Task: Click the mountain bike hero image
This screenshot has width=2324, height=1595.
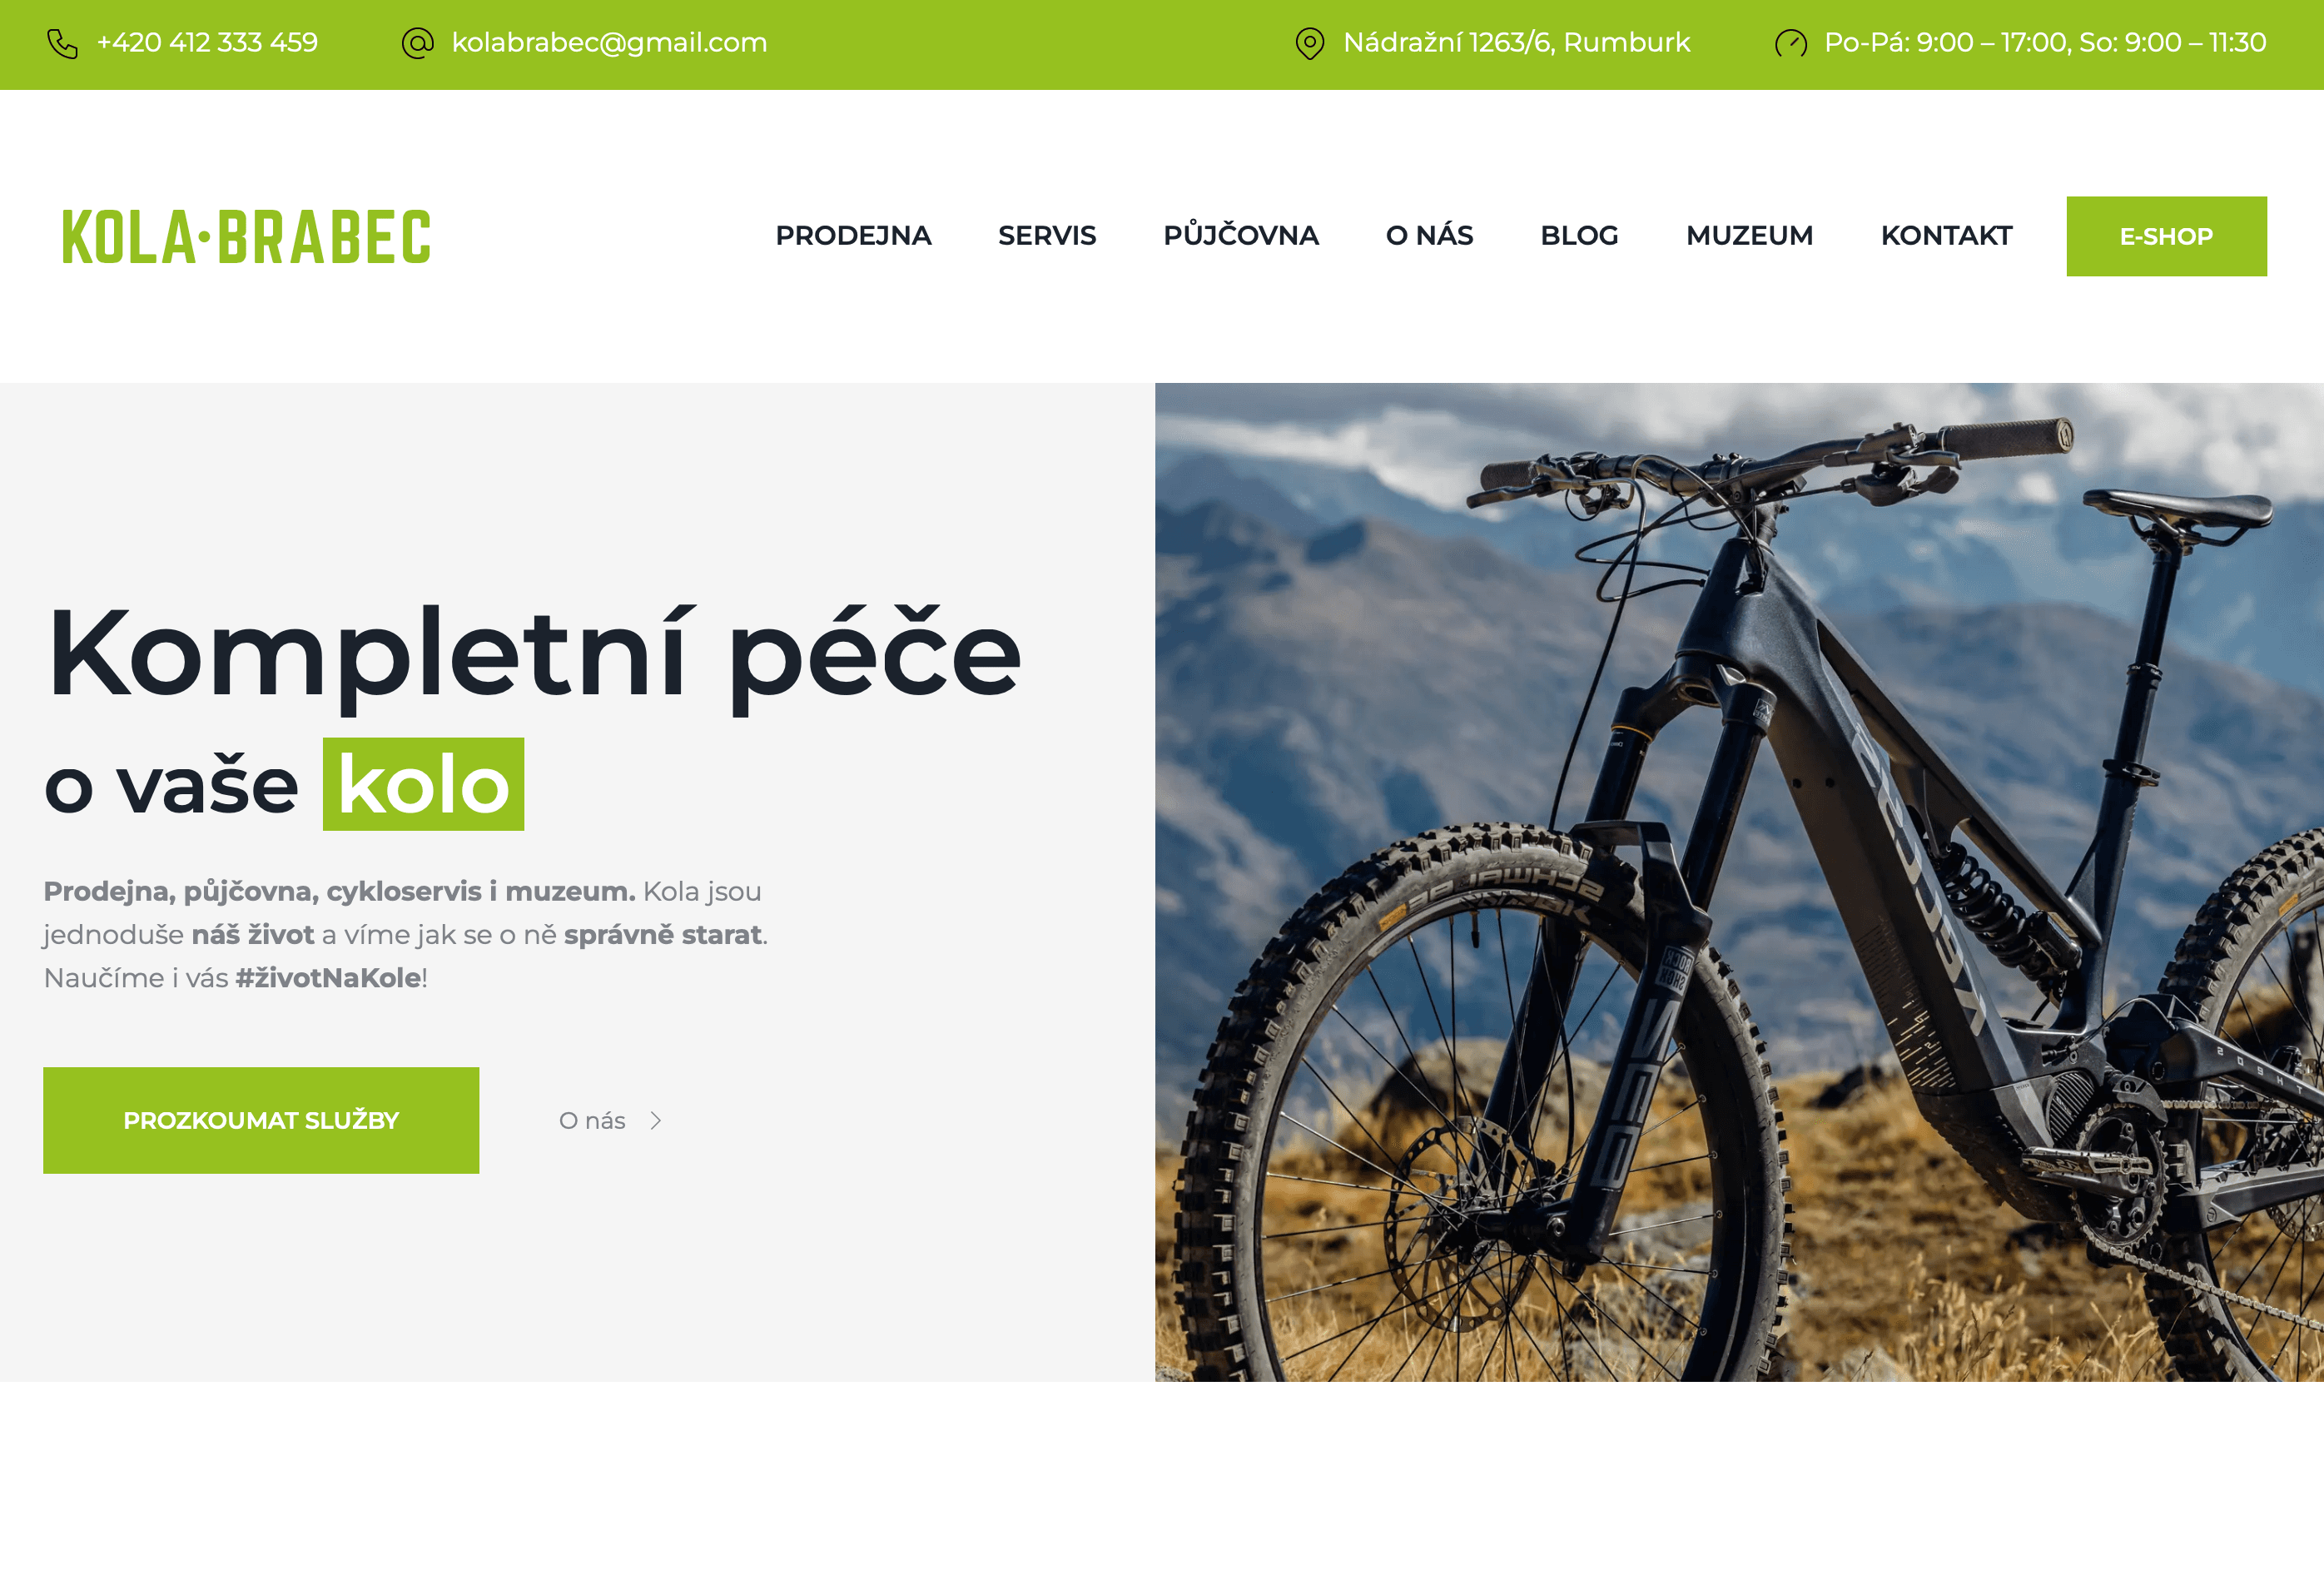Action: [1739, 882]
